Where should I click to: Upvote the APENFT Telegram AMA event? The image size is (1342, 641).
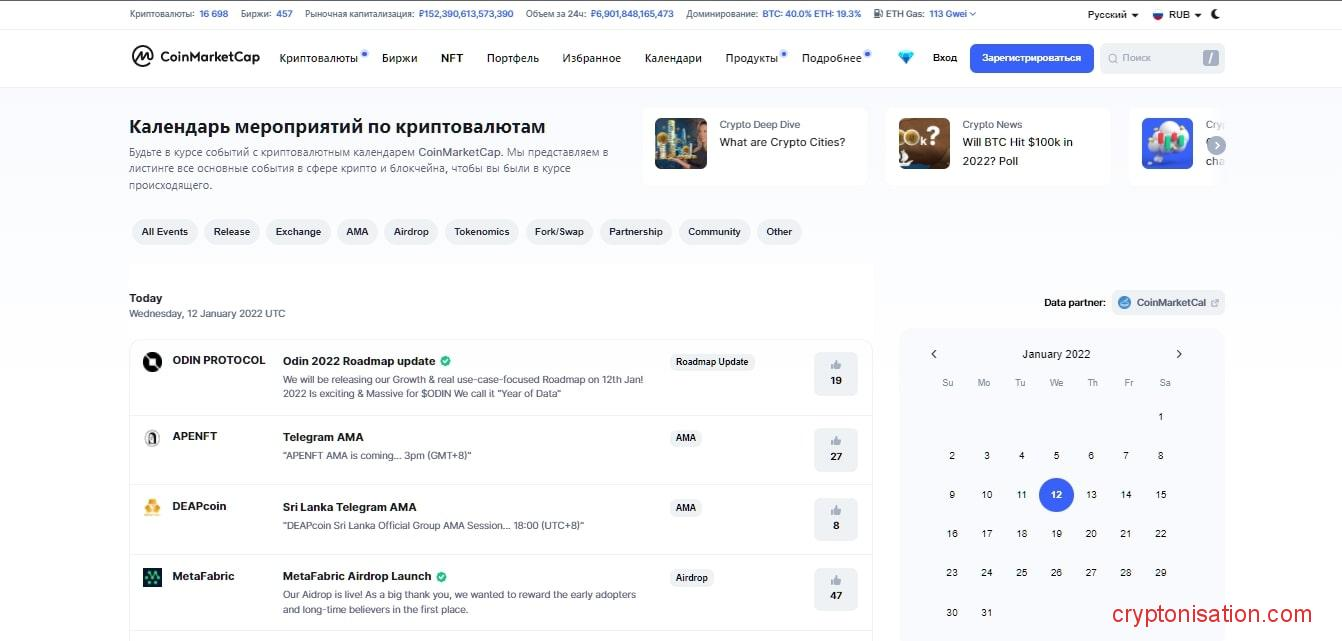point(836,449)
